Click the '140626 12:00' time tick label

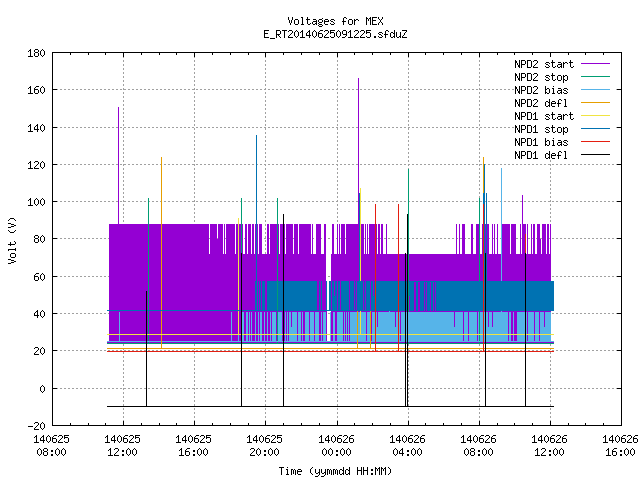549,446
